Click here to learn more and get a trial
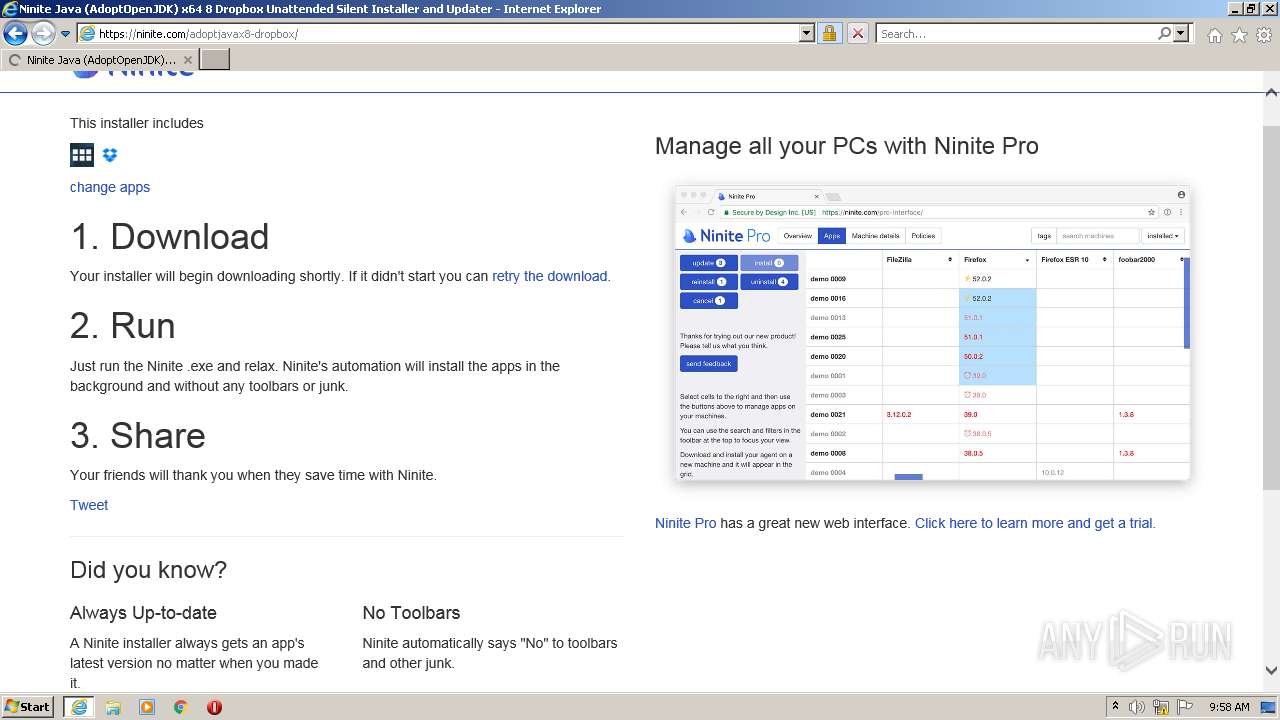 (1035, 523)
